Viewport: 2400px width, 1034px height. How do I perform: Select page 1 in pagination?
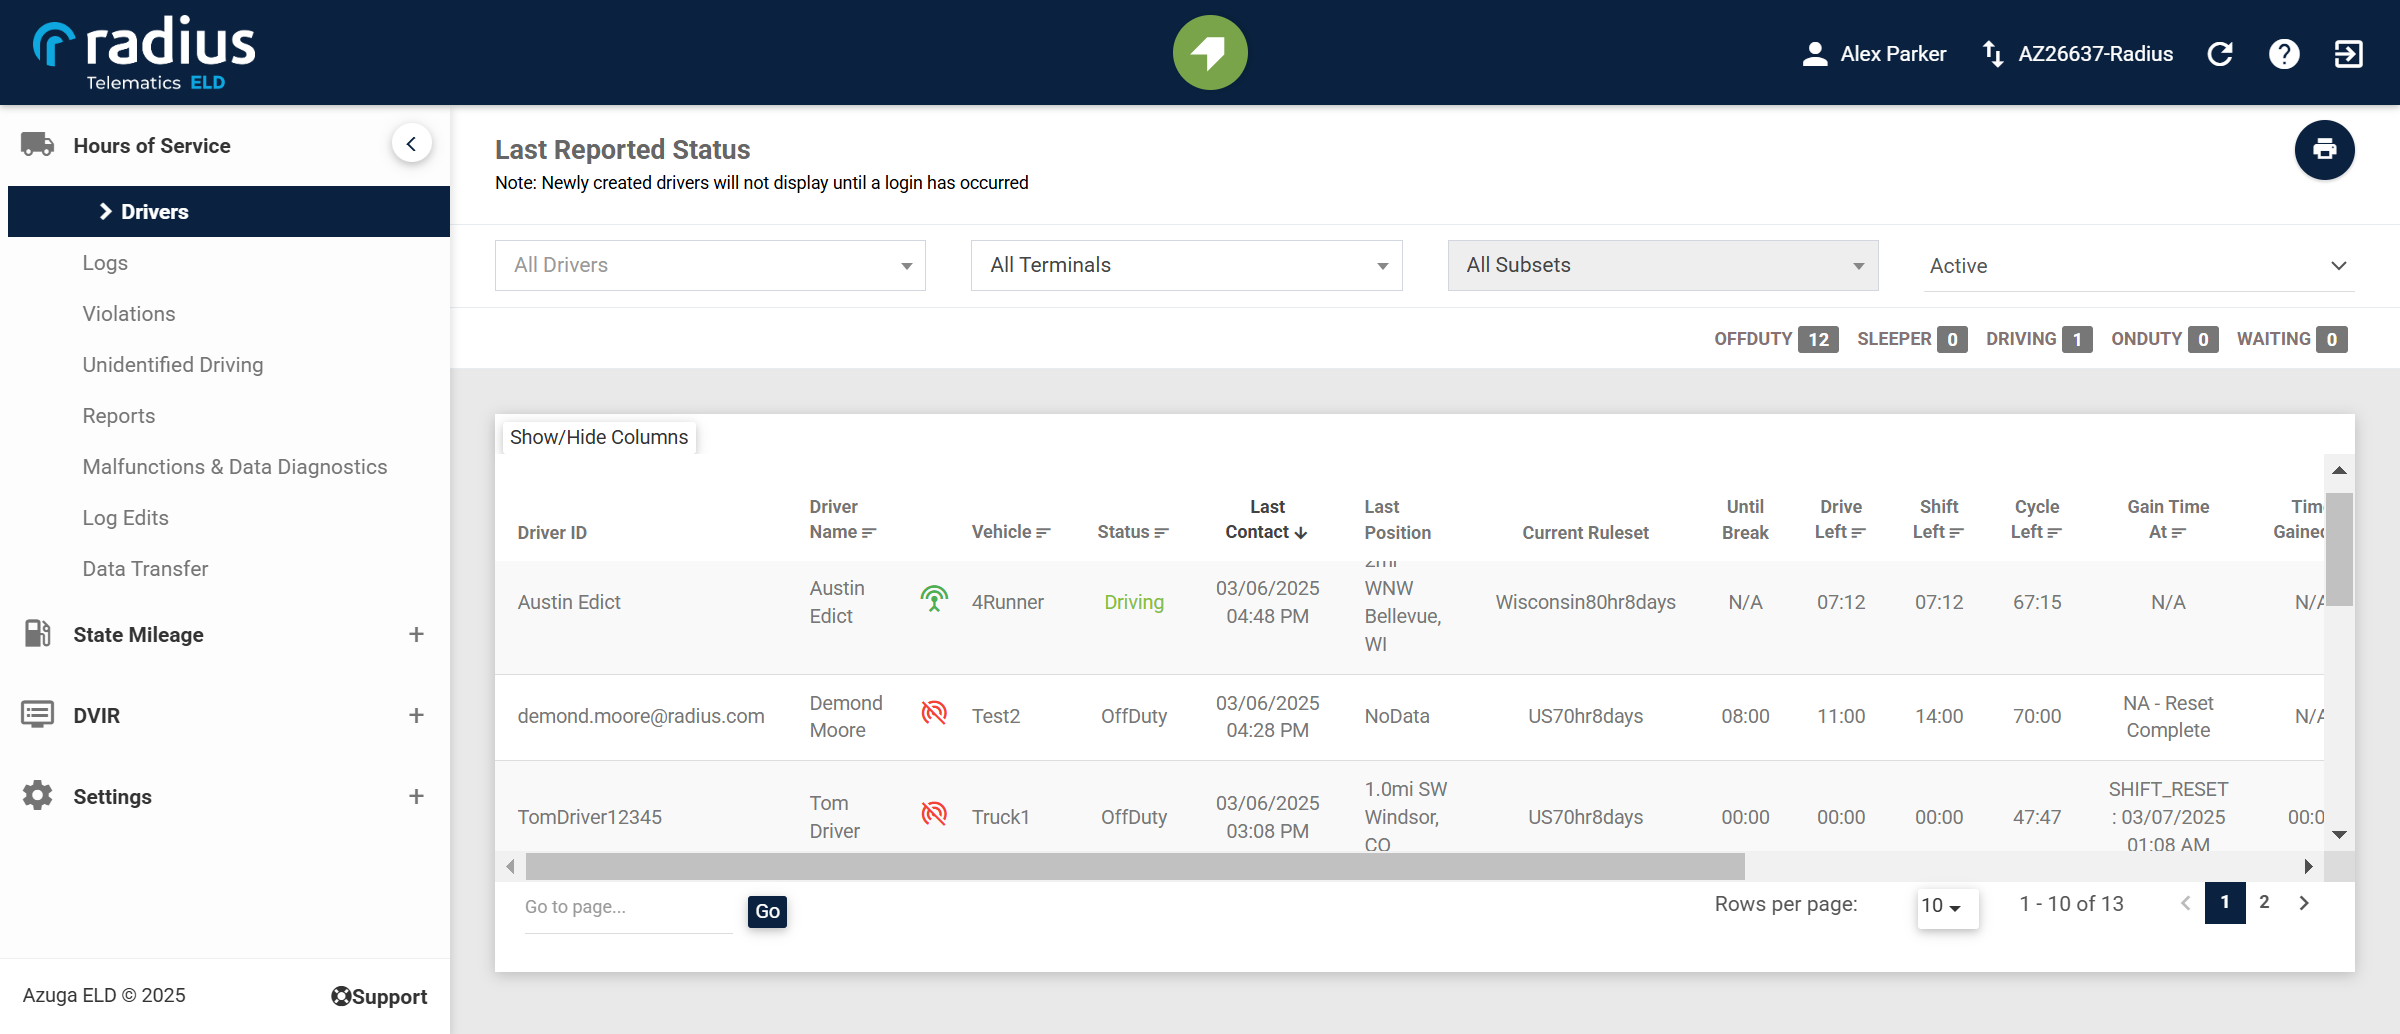[x=2225, y=902]
